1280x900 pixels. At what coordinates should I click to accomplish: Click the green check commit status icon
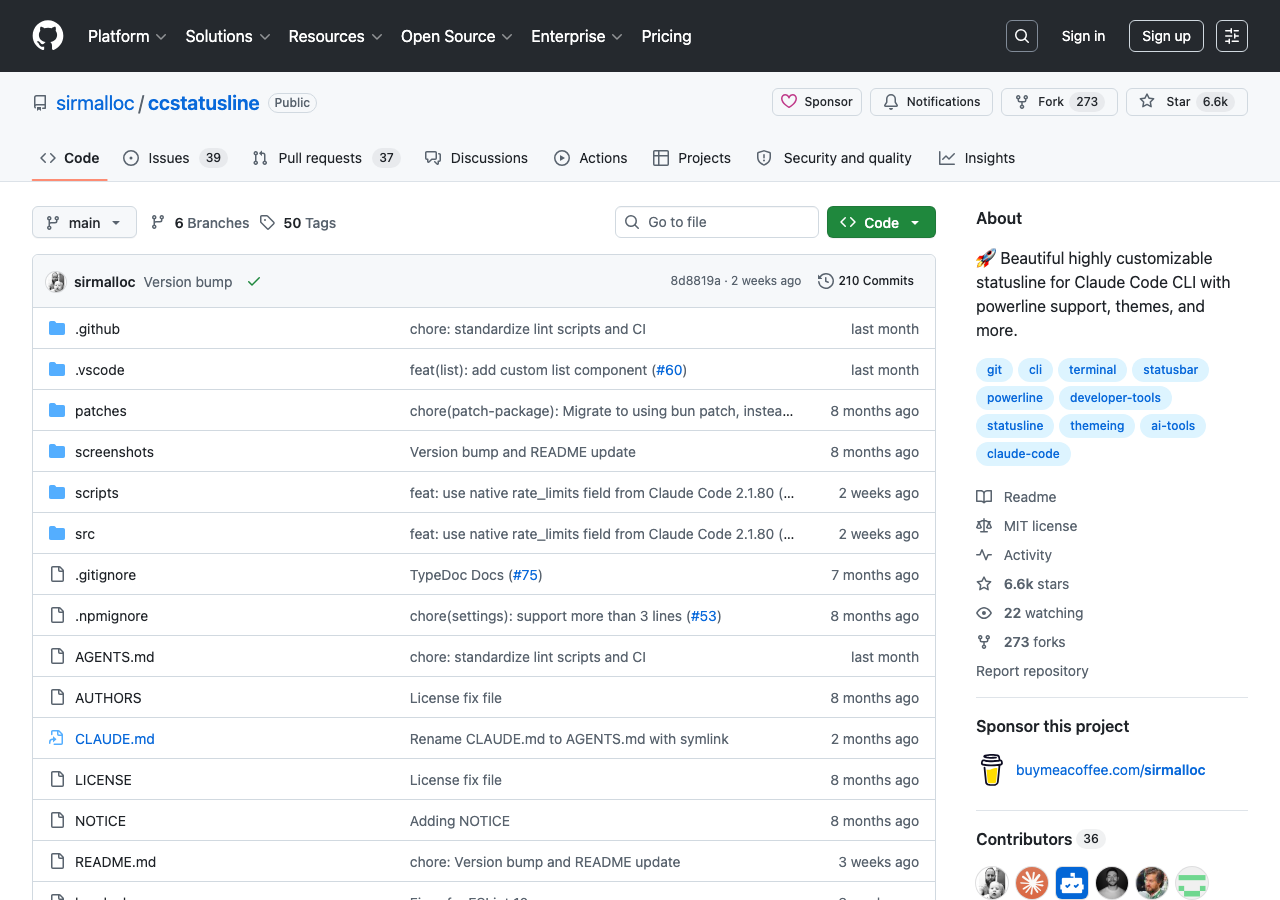coord(254,282)
